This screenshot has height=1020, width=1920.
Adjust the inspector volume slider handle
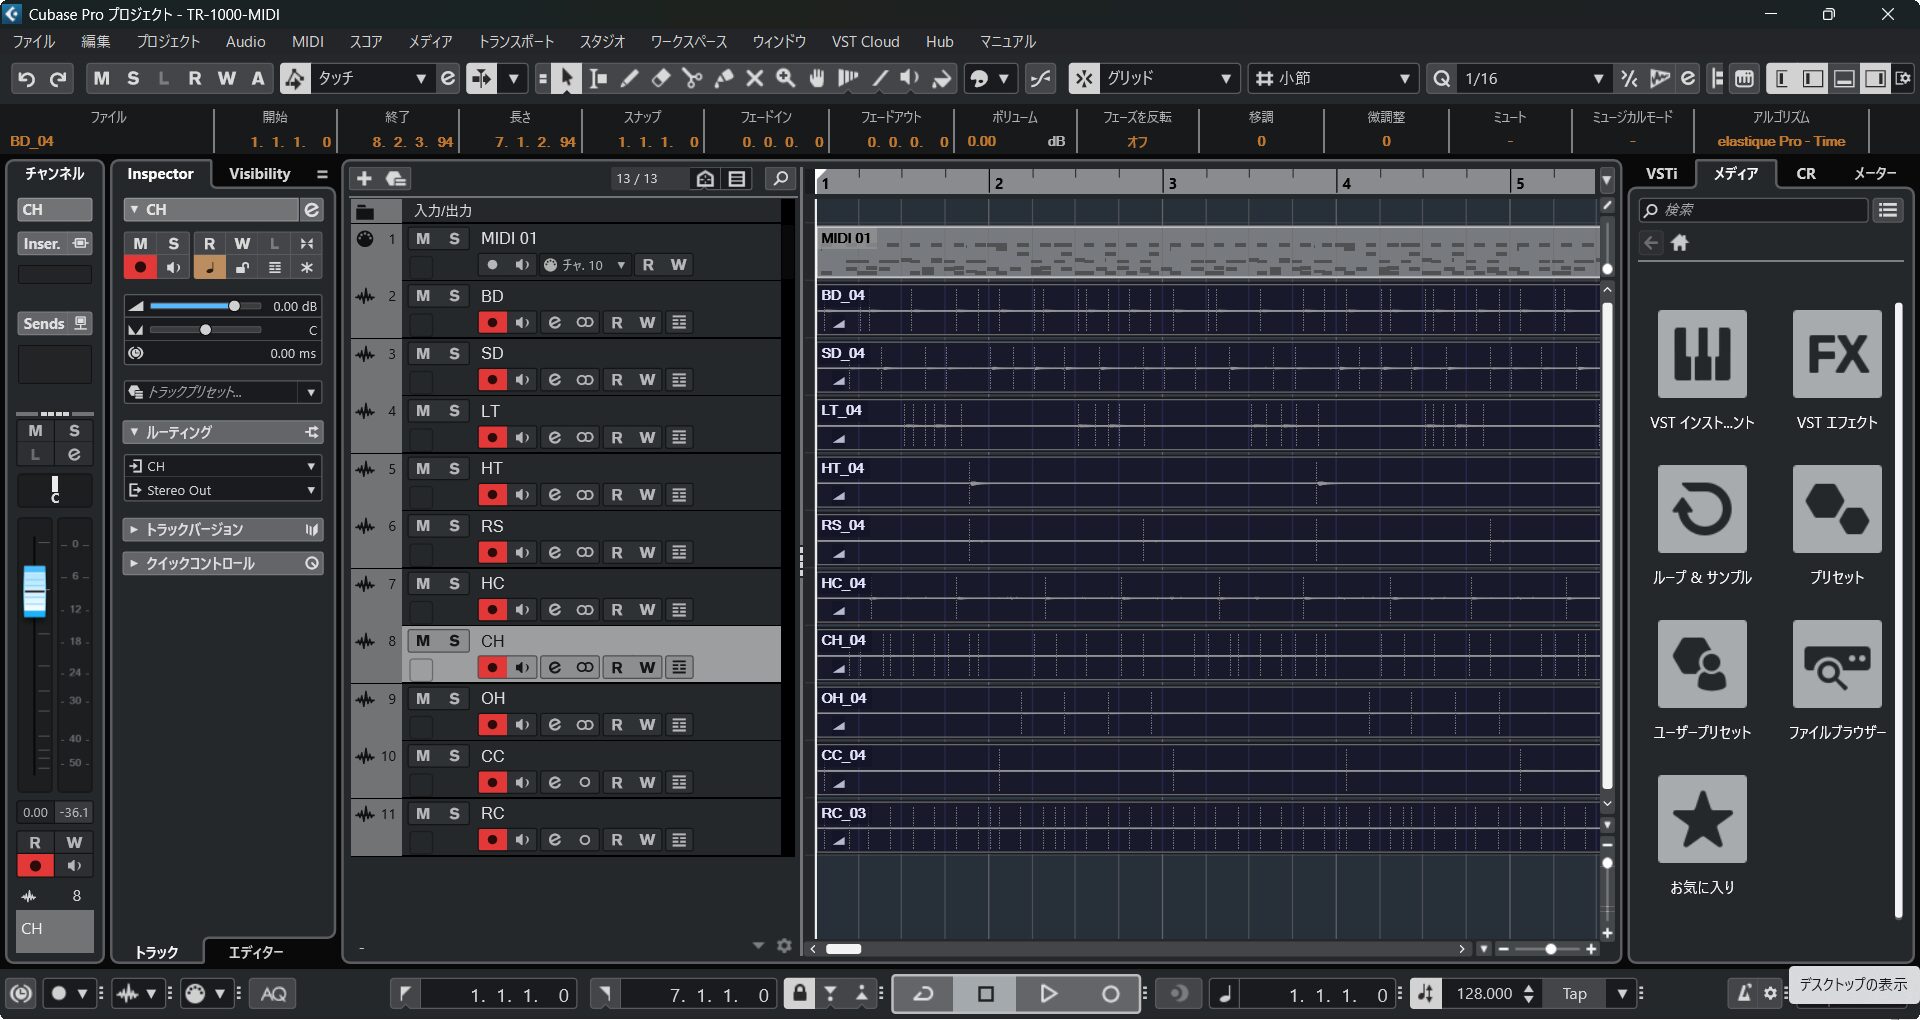click(234, 306)
